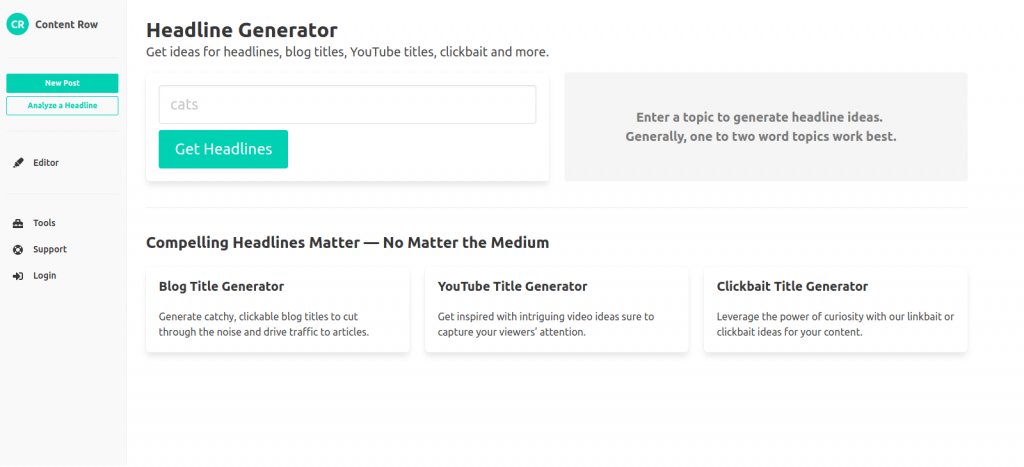Open the Content Row brand name link
This screenshot has width=1024, height=467.
click(67, 25)
